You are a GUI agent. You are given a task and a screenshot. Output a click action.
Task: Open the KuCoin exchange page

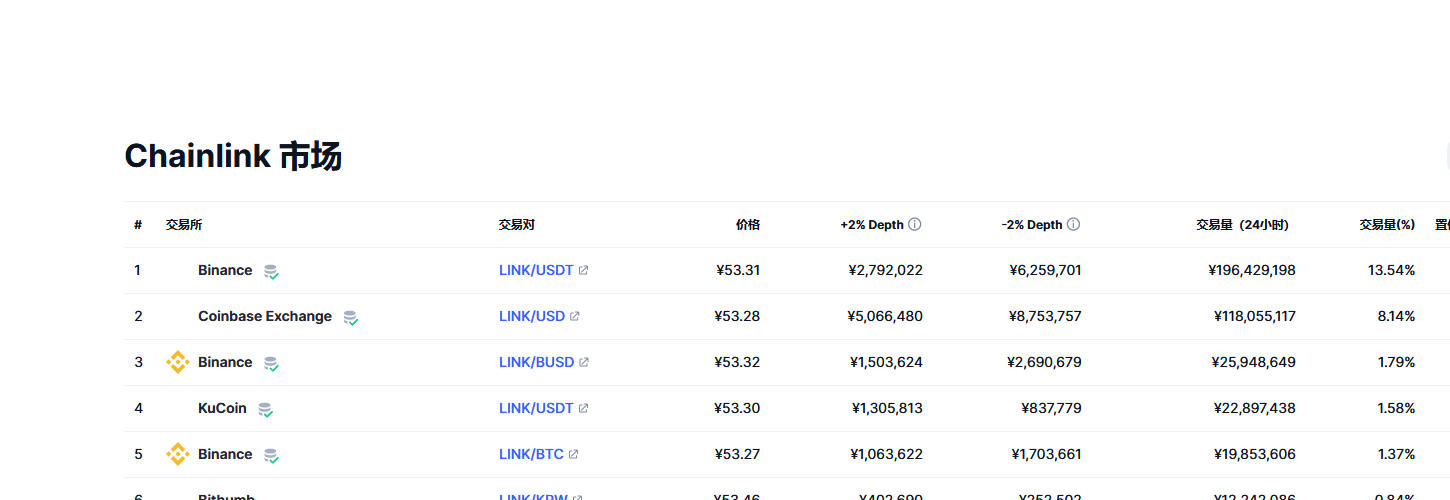point(222,408)
